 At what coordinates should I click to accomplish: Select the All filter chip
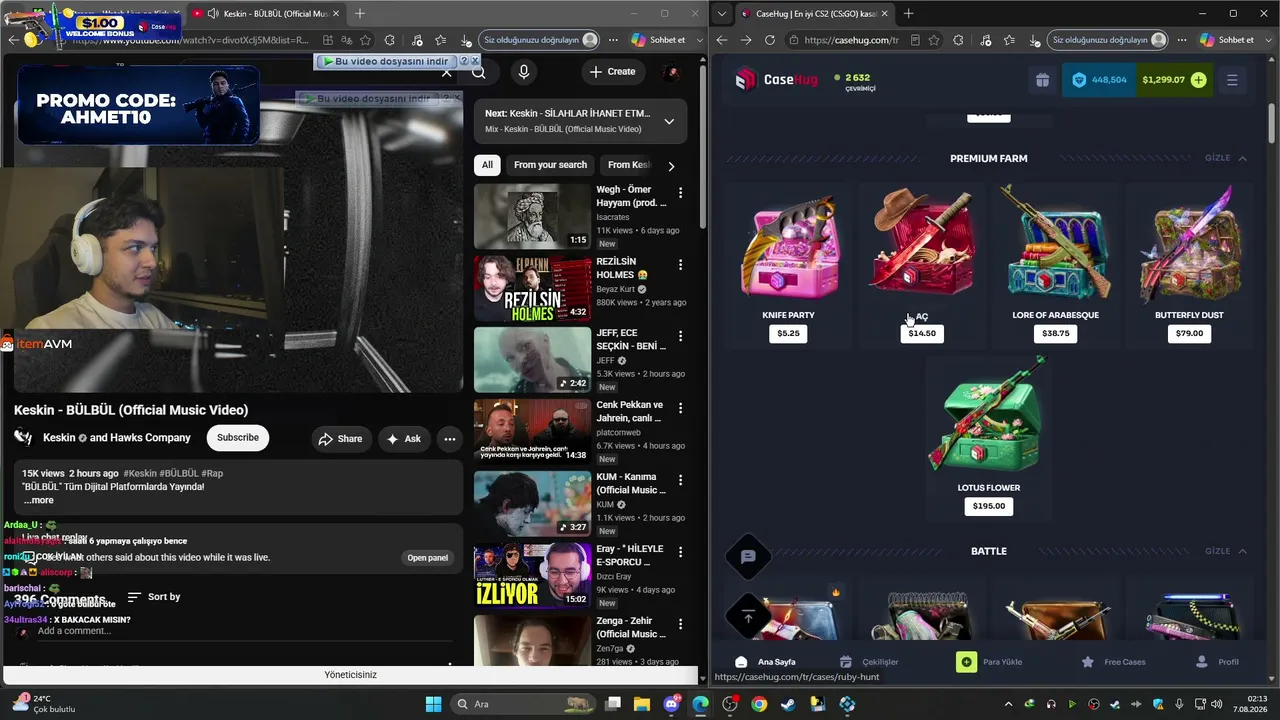(x=487, y=165)
